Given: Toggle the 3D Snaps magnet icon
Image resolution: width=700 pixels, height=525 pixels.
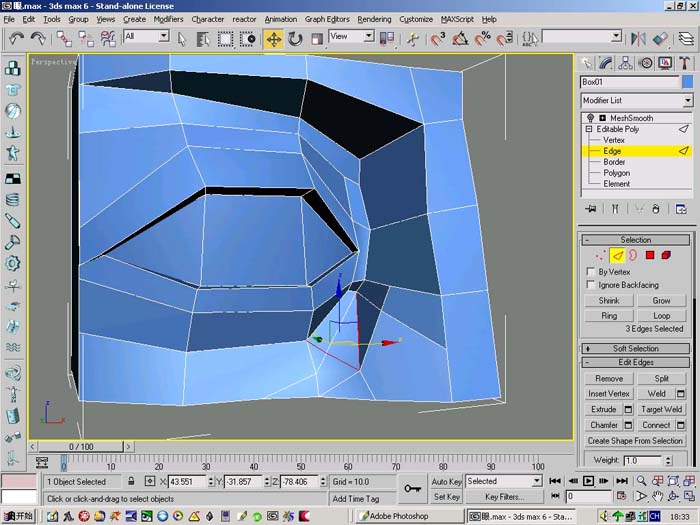Looking at the screenshot, I should tap(438, 39).
